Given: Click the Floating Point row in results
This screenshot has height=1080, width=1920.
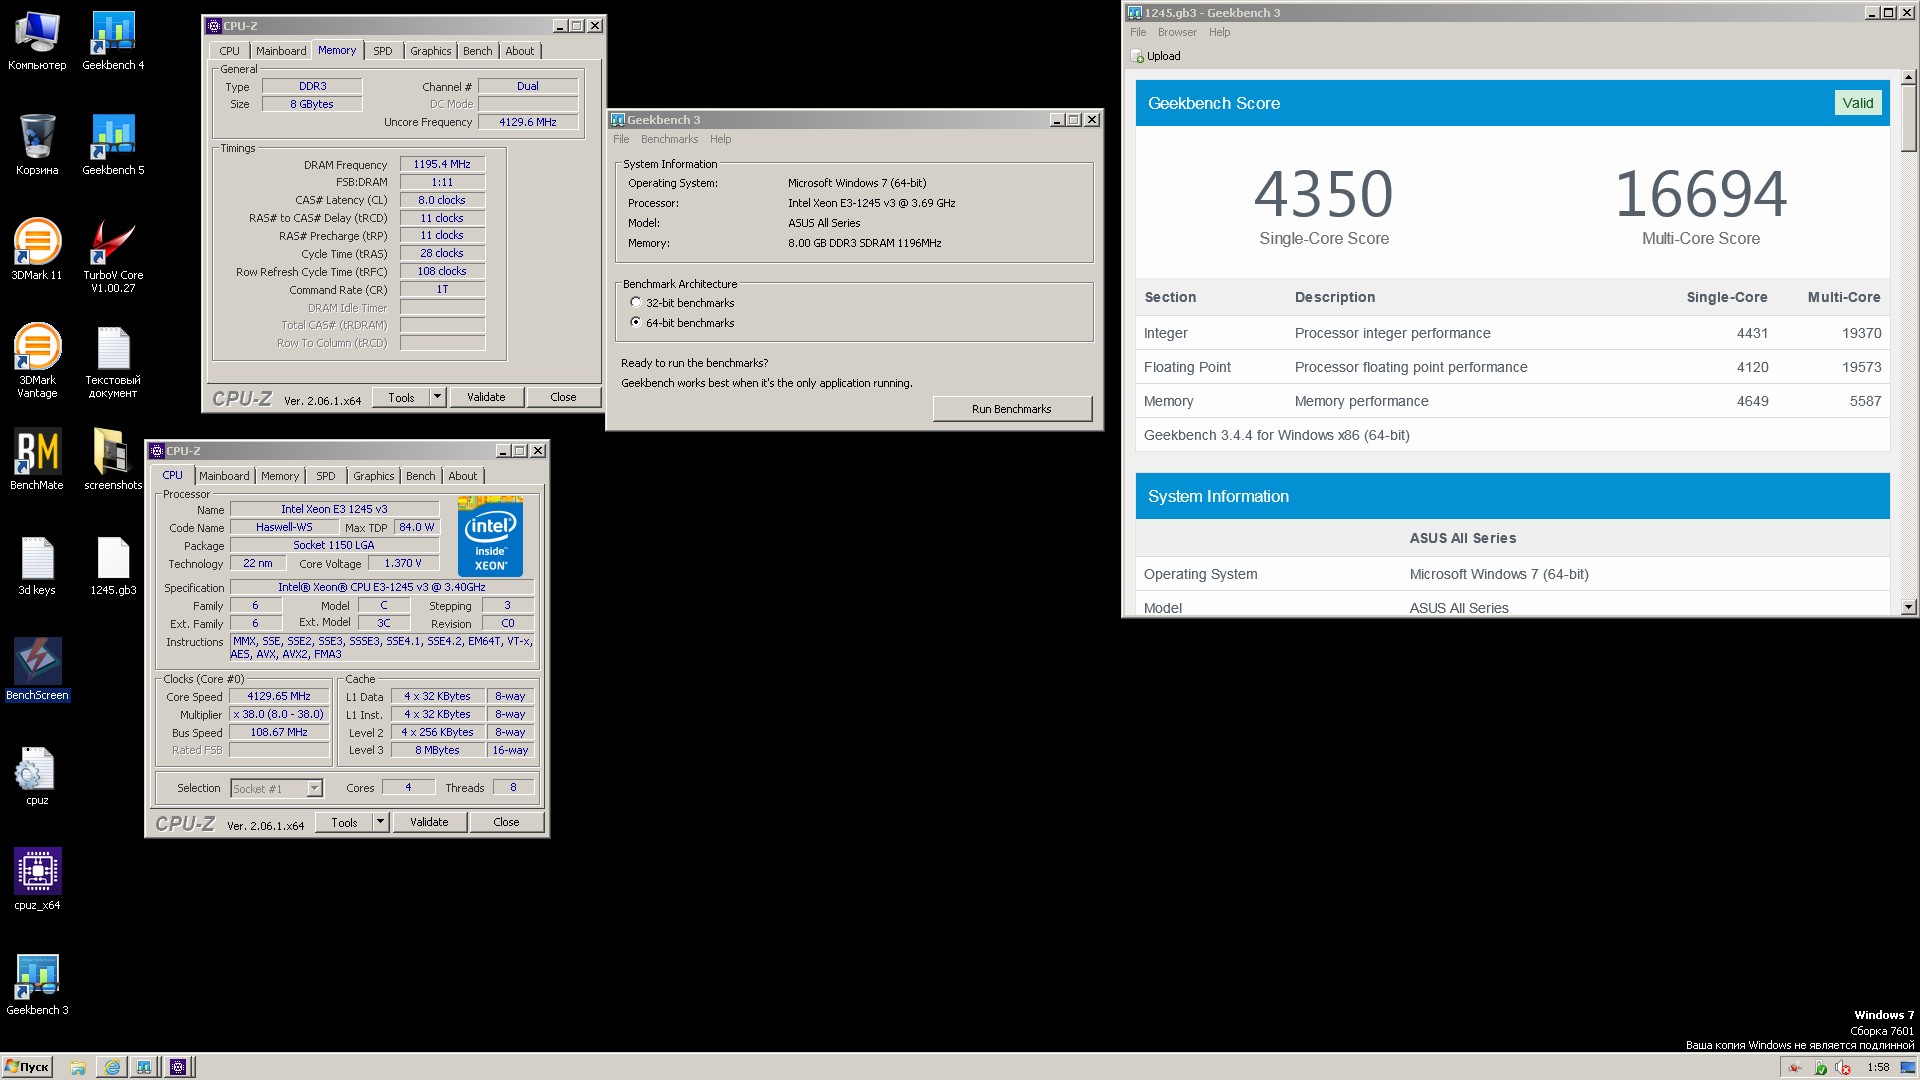Looking at the screenshot, I should tap(1512, 367).
